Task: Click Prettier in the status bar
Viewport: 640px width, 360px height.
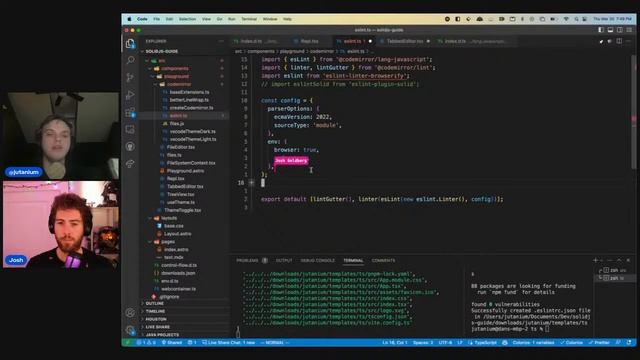Action: click(599, 342)
